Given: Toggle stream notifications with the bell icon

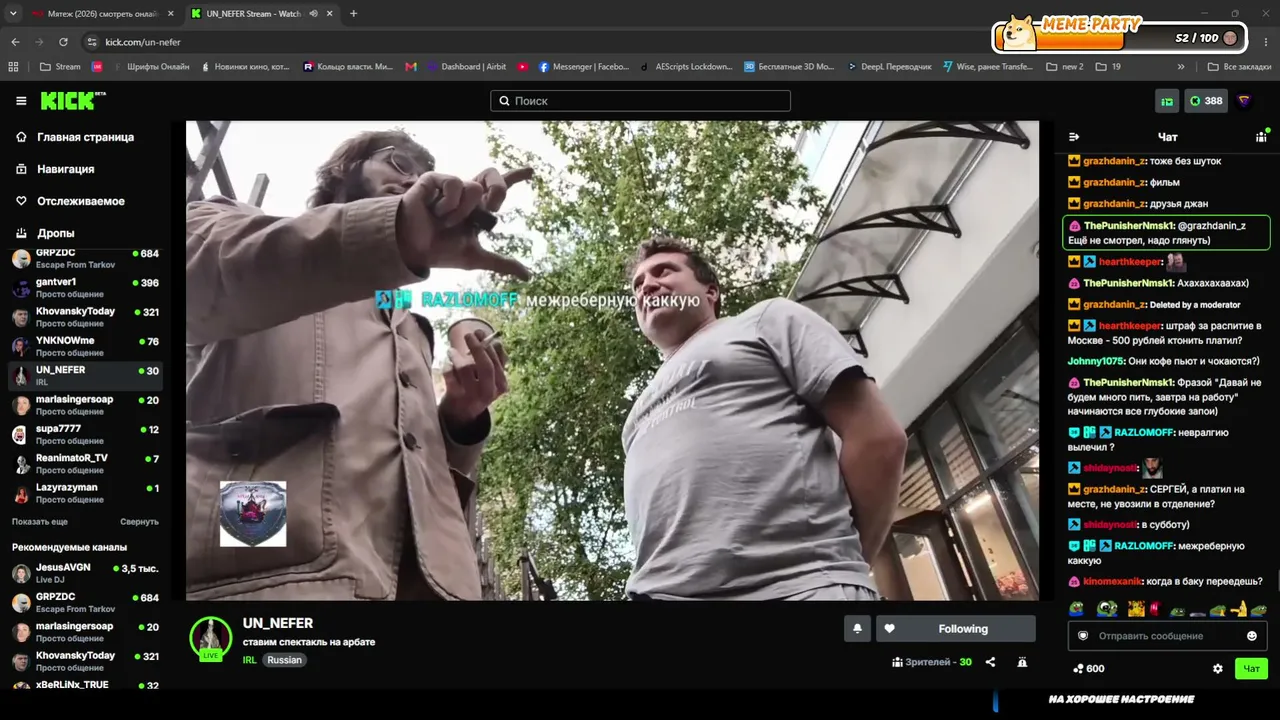Looking at the screenshot, I should pyautogui.click(x=857, y=629).
